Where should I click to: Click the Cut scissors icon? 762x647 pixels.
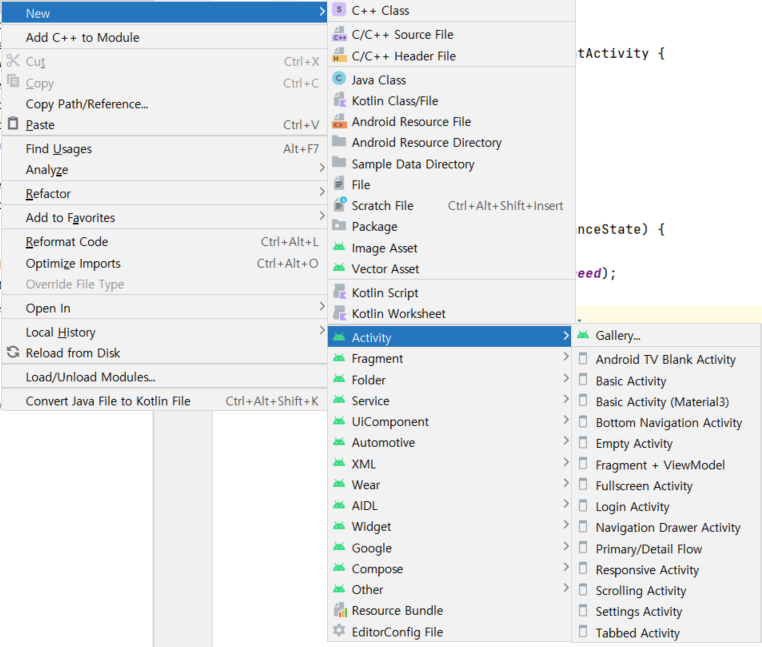(13, 61)
